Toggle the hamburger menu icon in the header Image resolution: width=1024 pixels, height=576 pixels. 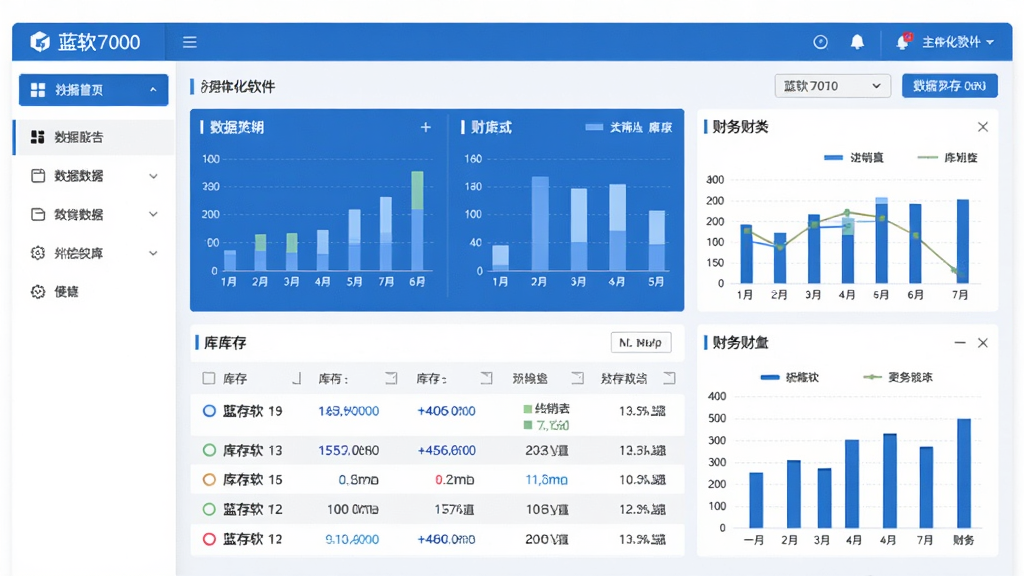[189, 42]
